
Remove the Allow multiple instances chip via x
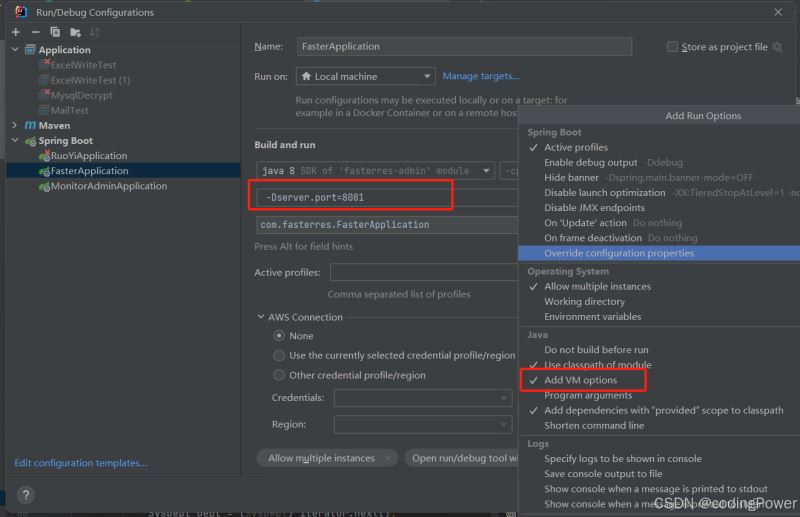pyautogui.click(x=388, y=458)
